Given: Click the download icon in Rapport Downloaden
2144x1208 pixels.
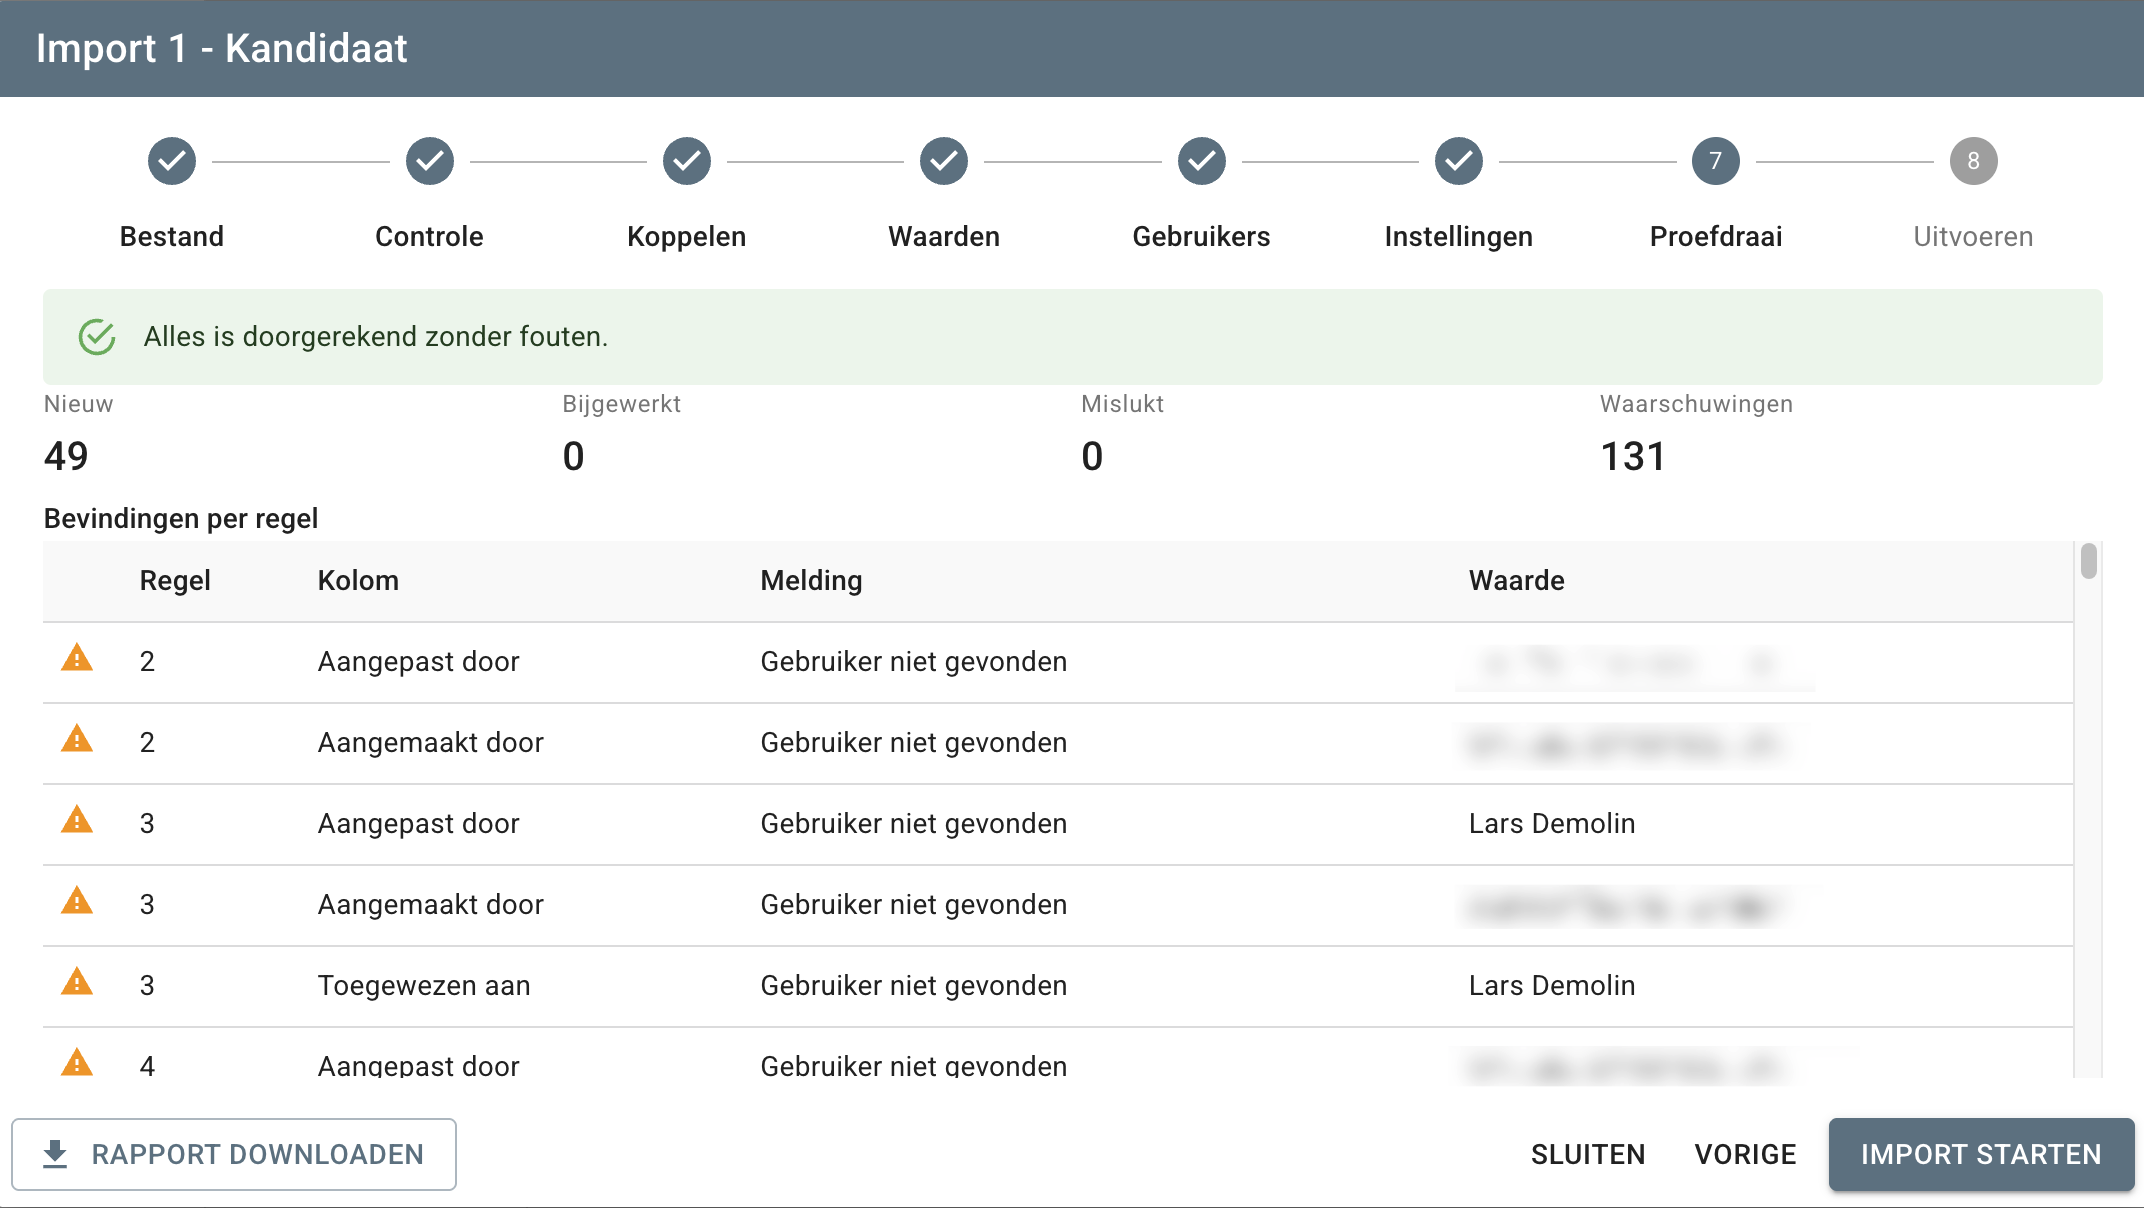Looking at the screenshot, I should tap(55, 1154).
